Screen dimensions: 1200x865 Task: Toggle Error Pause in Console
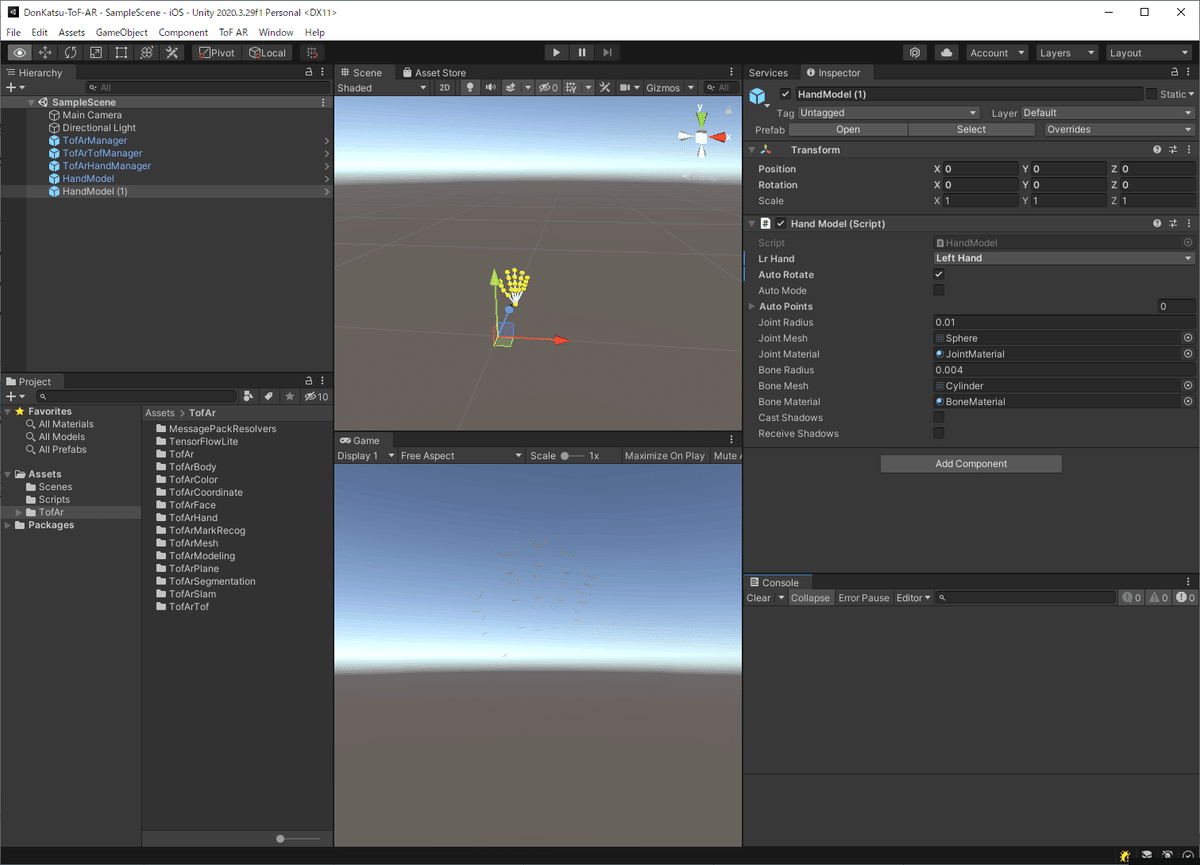coord(864,598)
